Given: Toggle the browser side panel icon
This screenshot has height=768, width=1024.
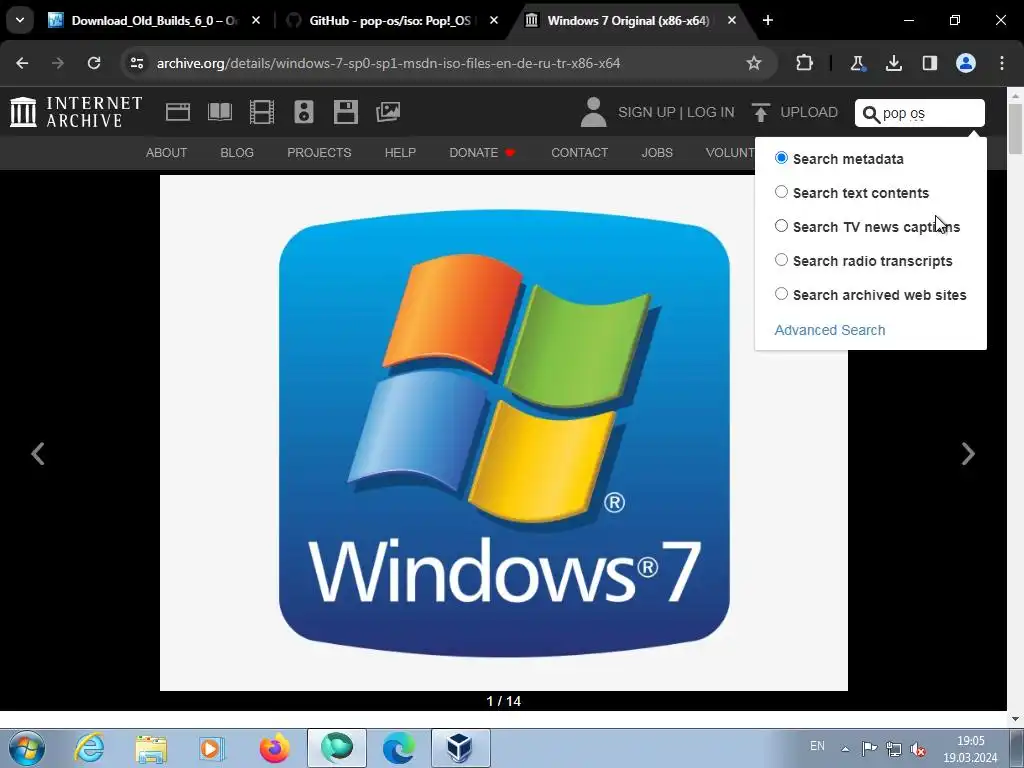Looking at the screenshot, I should tap(929, 63).
